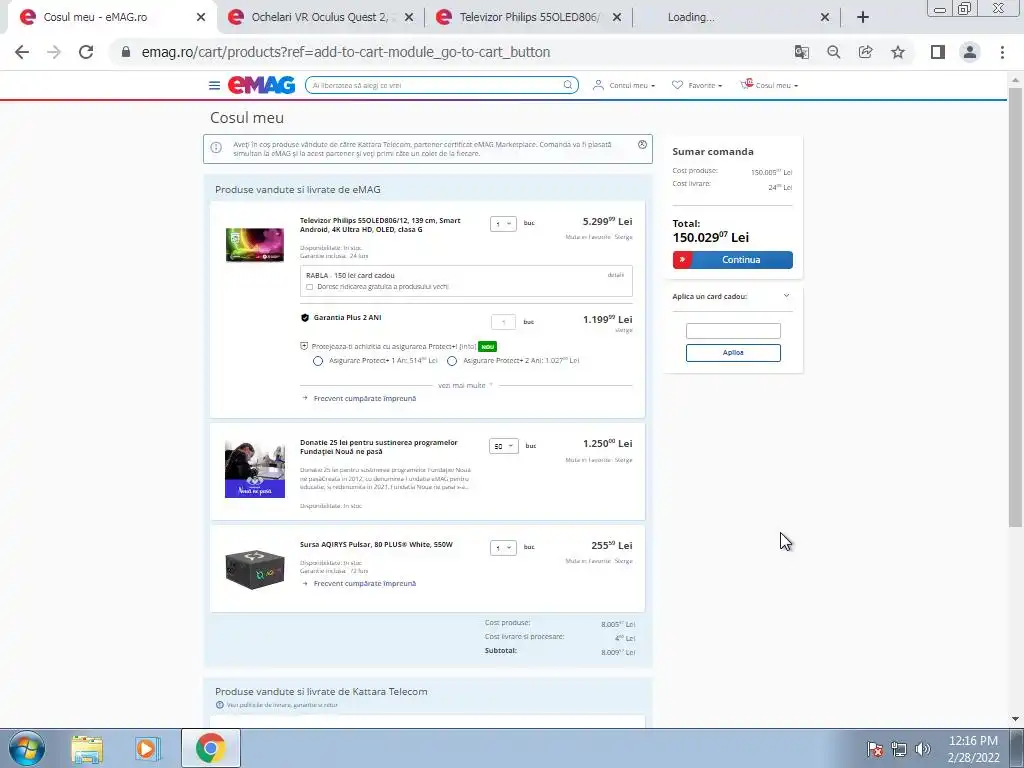Check 'Doresc ridicarea gratuita a produsului vechi'
The width and height of the screenshot is (1024, 768).
[310, 287]
